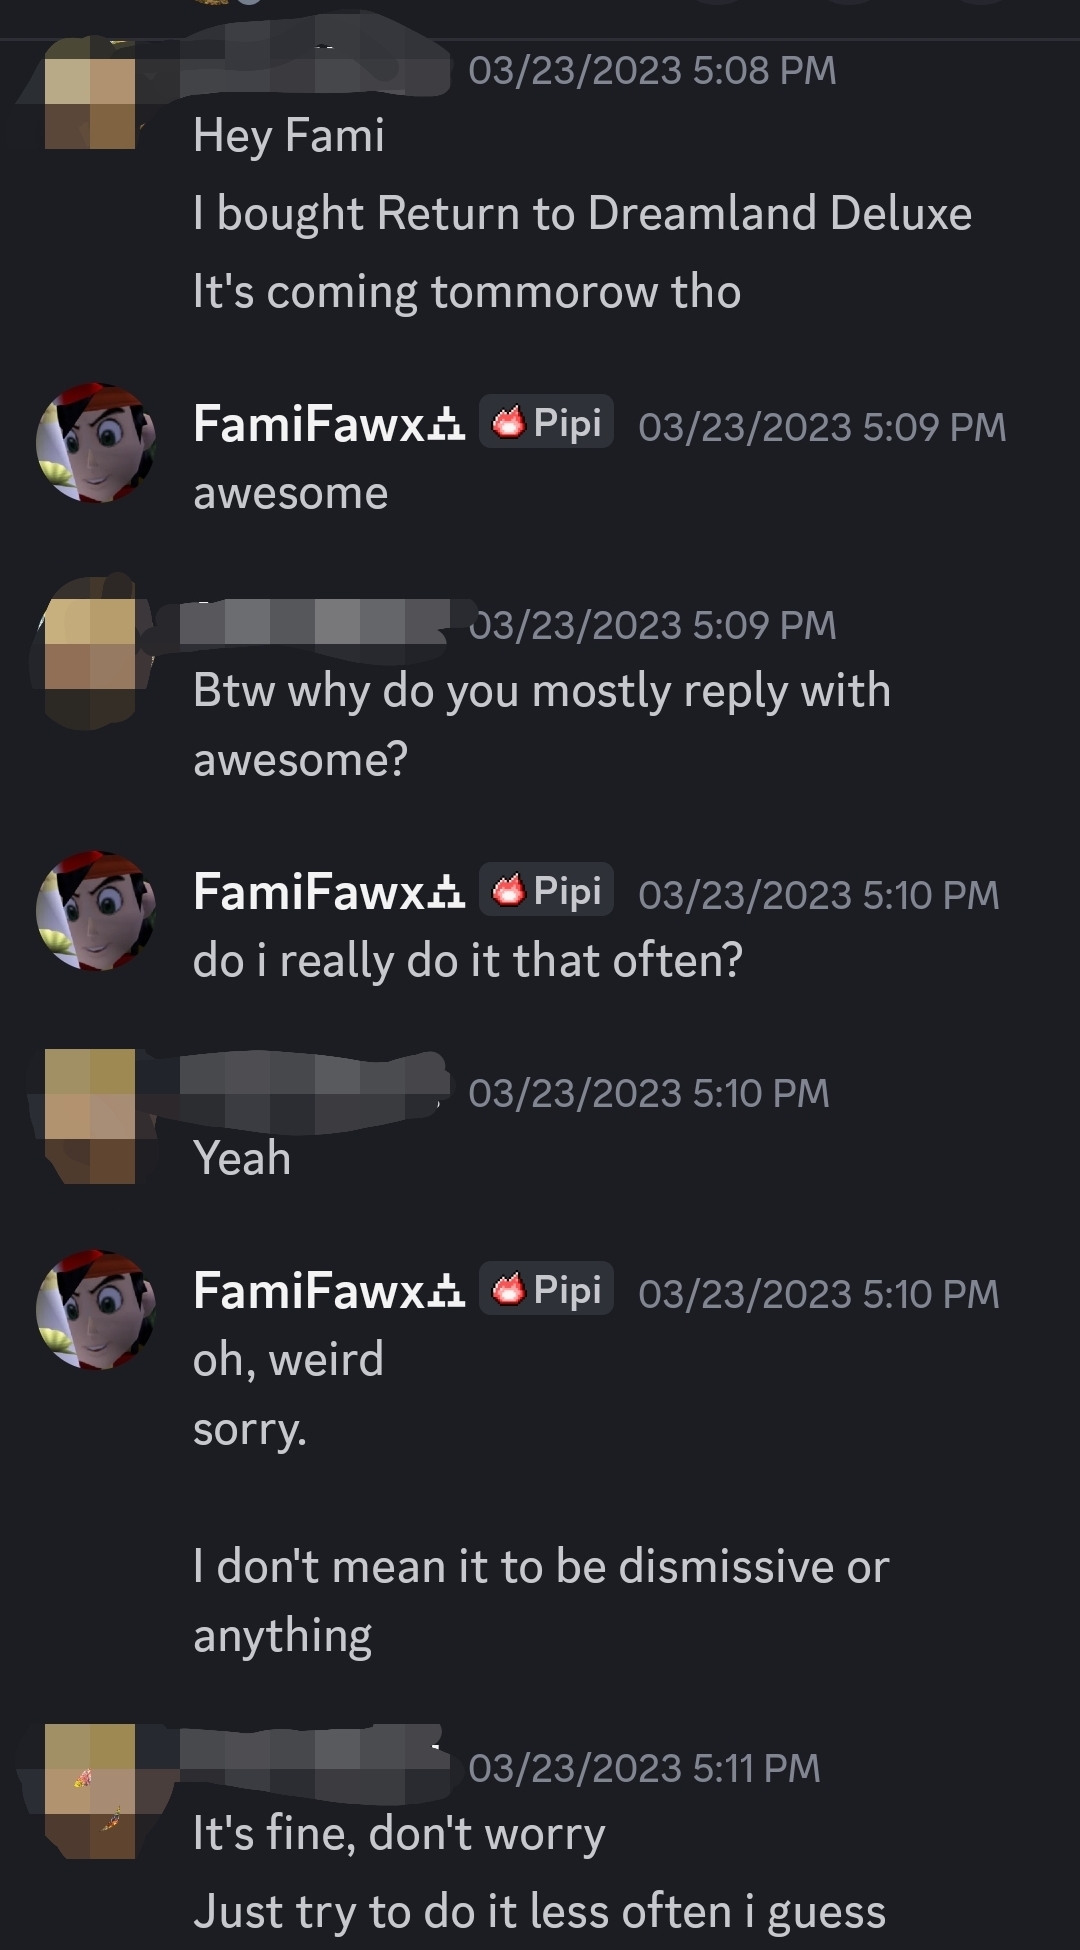Image resolution: width=1080 pixels, height=1950 pixels.
Task: Click the 5:11 PM timestamp
Action: (x=644, y=1768)
